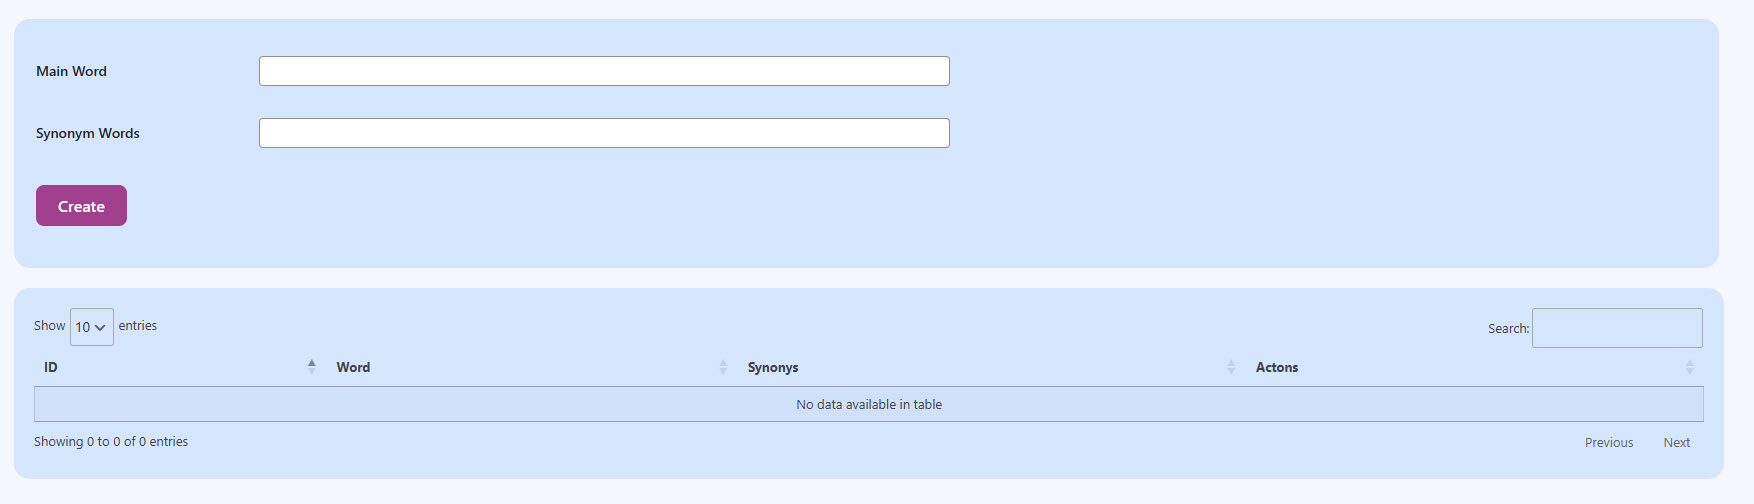1754x504 pixels.
Task: Select the Word column header text
Action: [x=353, y=367]
